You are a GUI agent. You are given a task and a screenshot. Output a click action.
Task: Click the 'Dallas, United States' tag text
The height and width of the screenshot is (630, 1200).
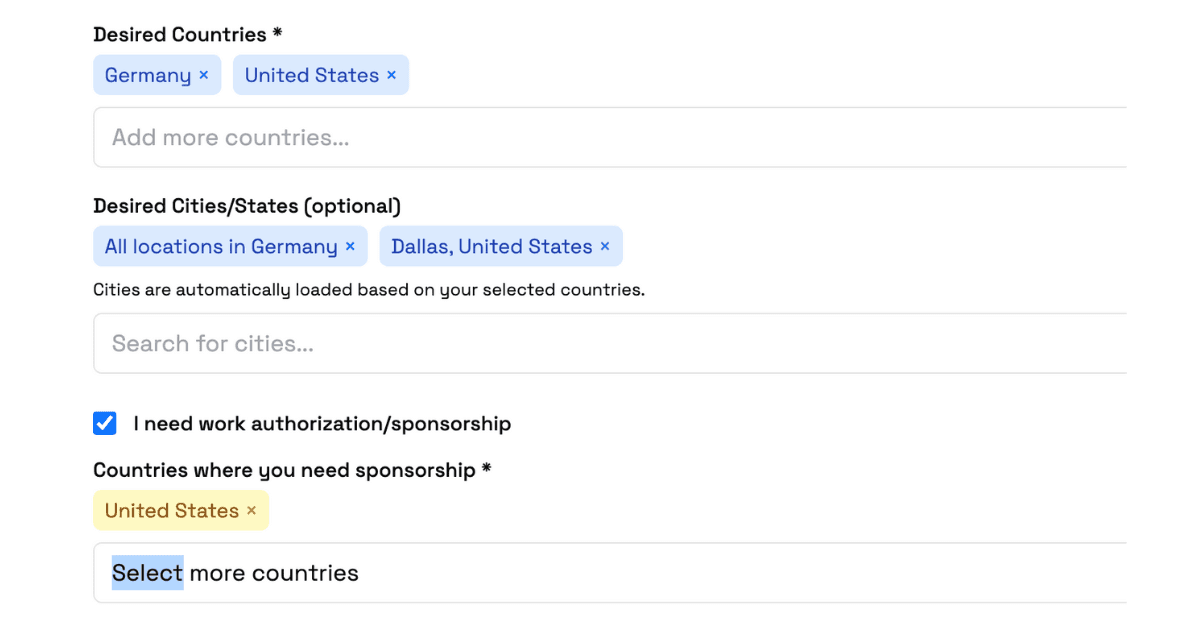[x=492, y=247]
